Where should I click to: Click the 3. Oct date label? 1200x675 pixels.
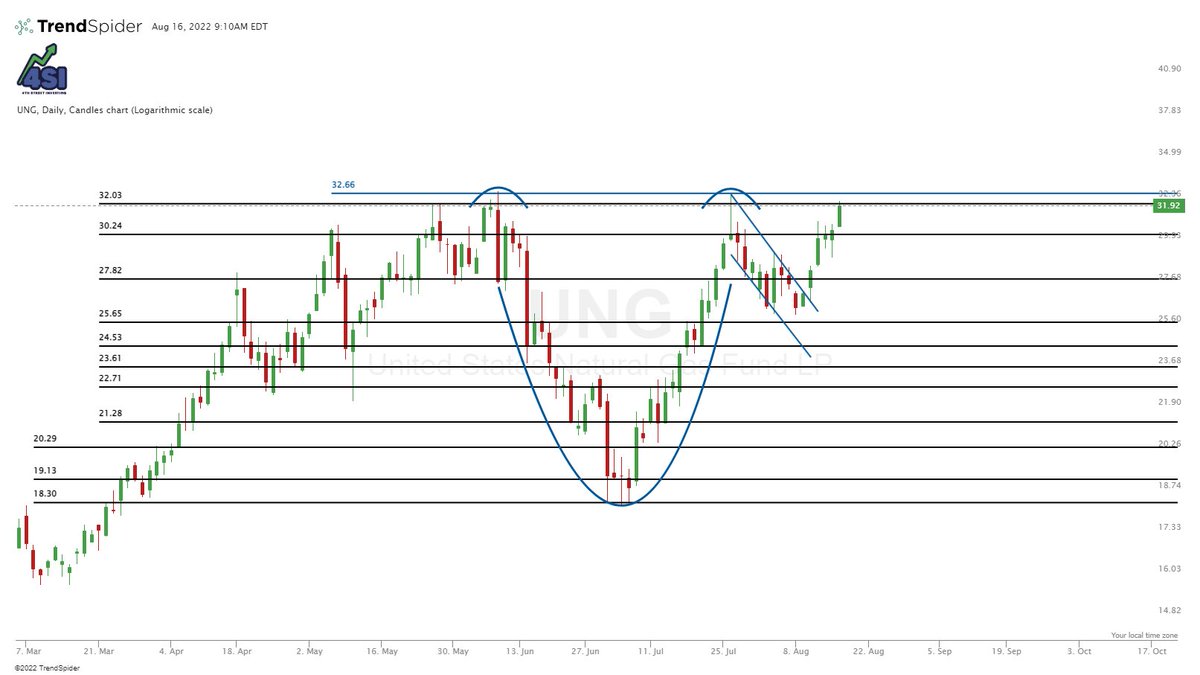(x=1077, y=651)
